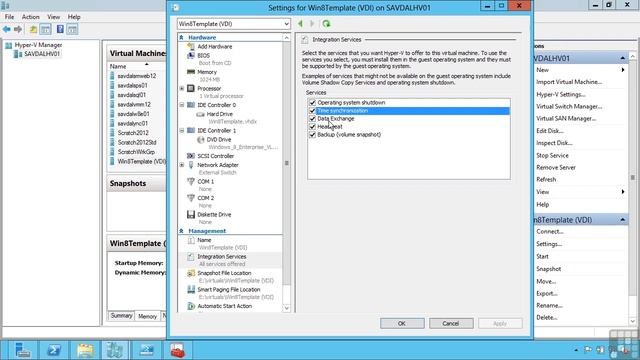This screenshot has width=640, height=360.
Task: Click the Snapshot File Location icon
Action: (191, 273)
